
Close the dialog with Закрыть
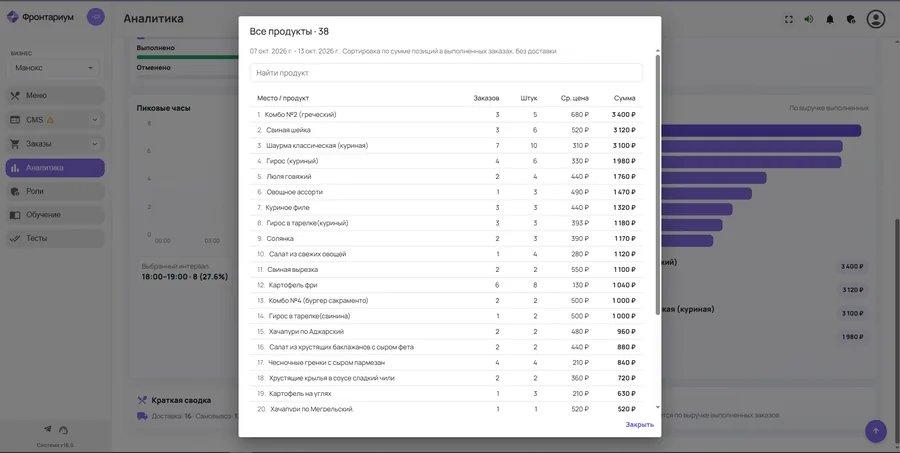[639, 425]
